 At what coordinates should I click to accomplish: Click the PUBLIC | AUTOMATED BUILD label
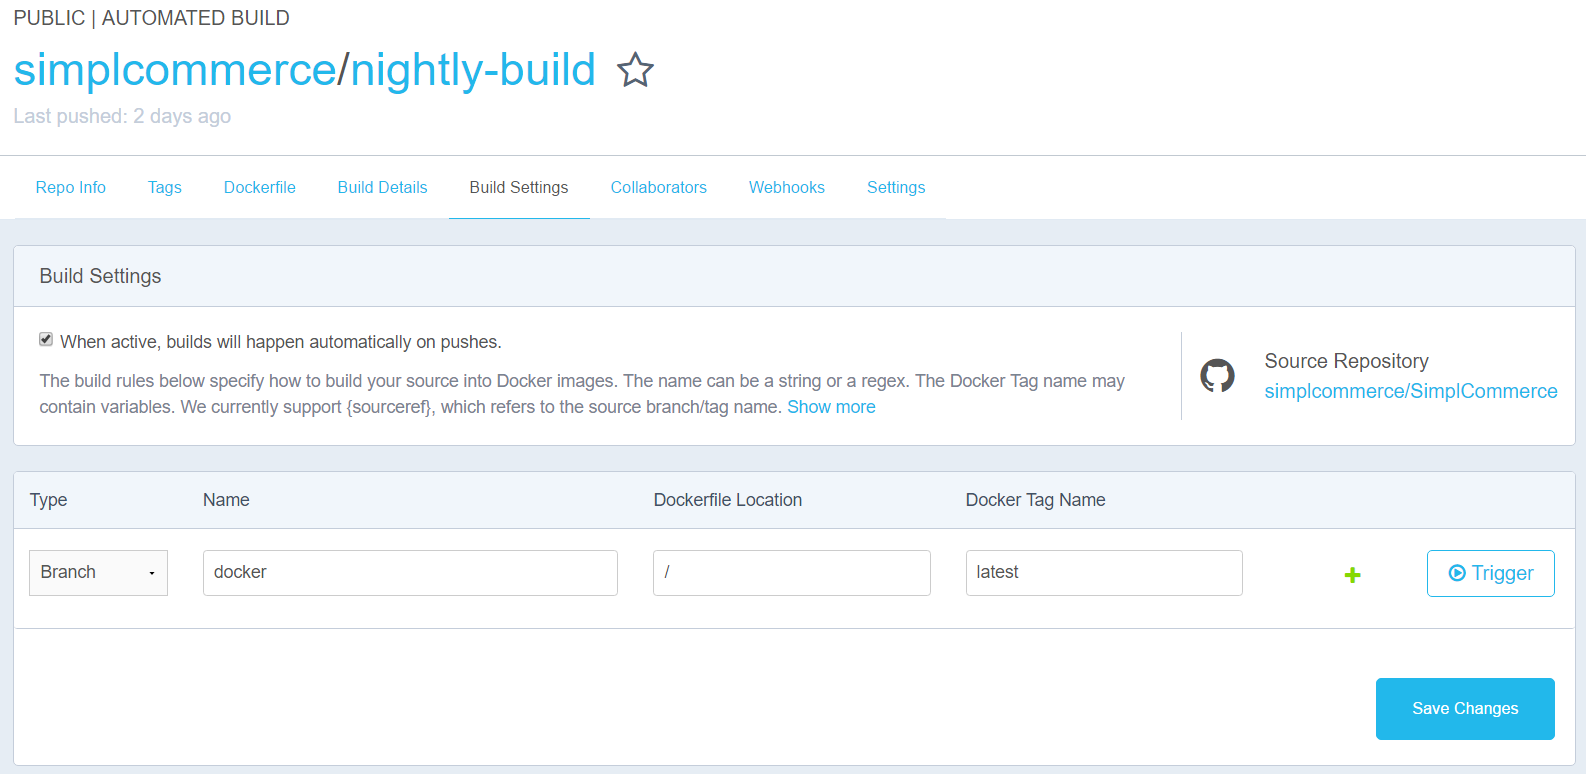coord(151,18)
